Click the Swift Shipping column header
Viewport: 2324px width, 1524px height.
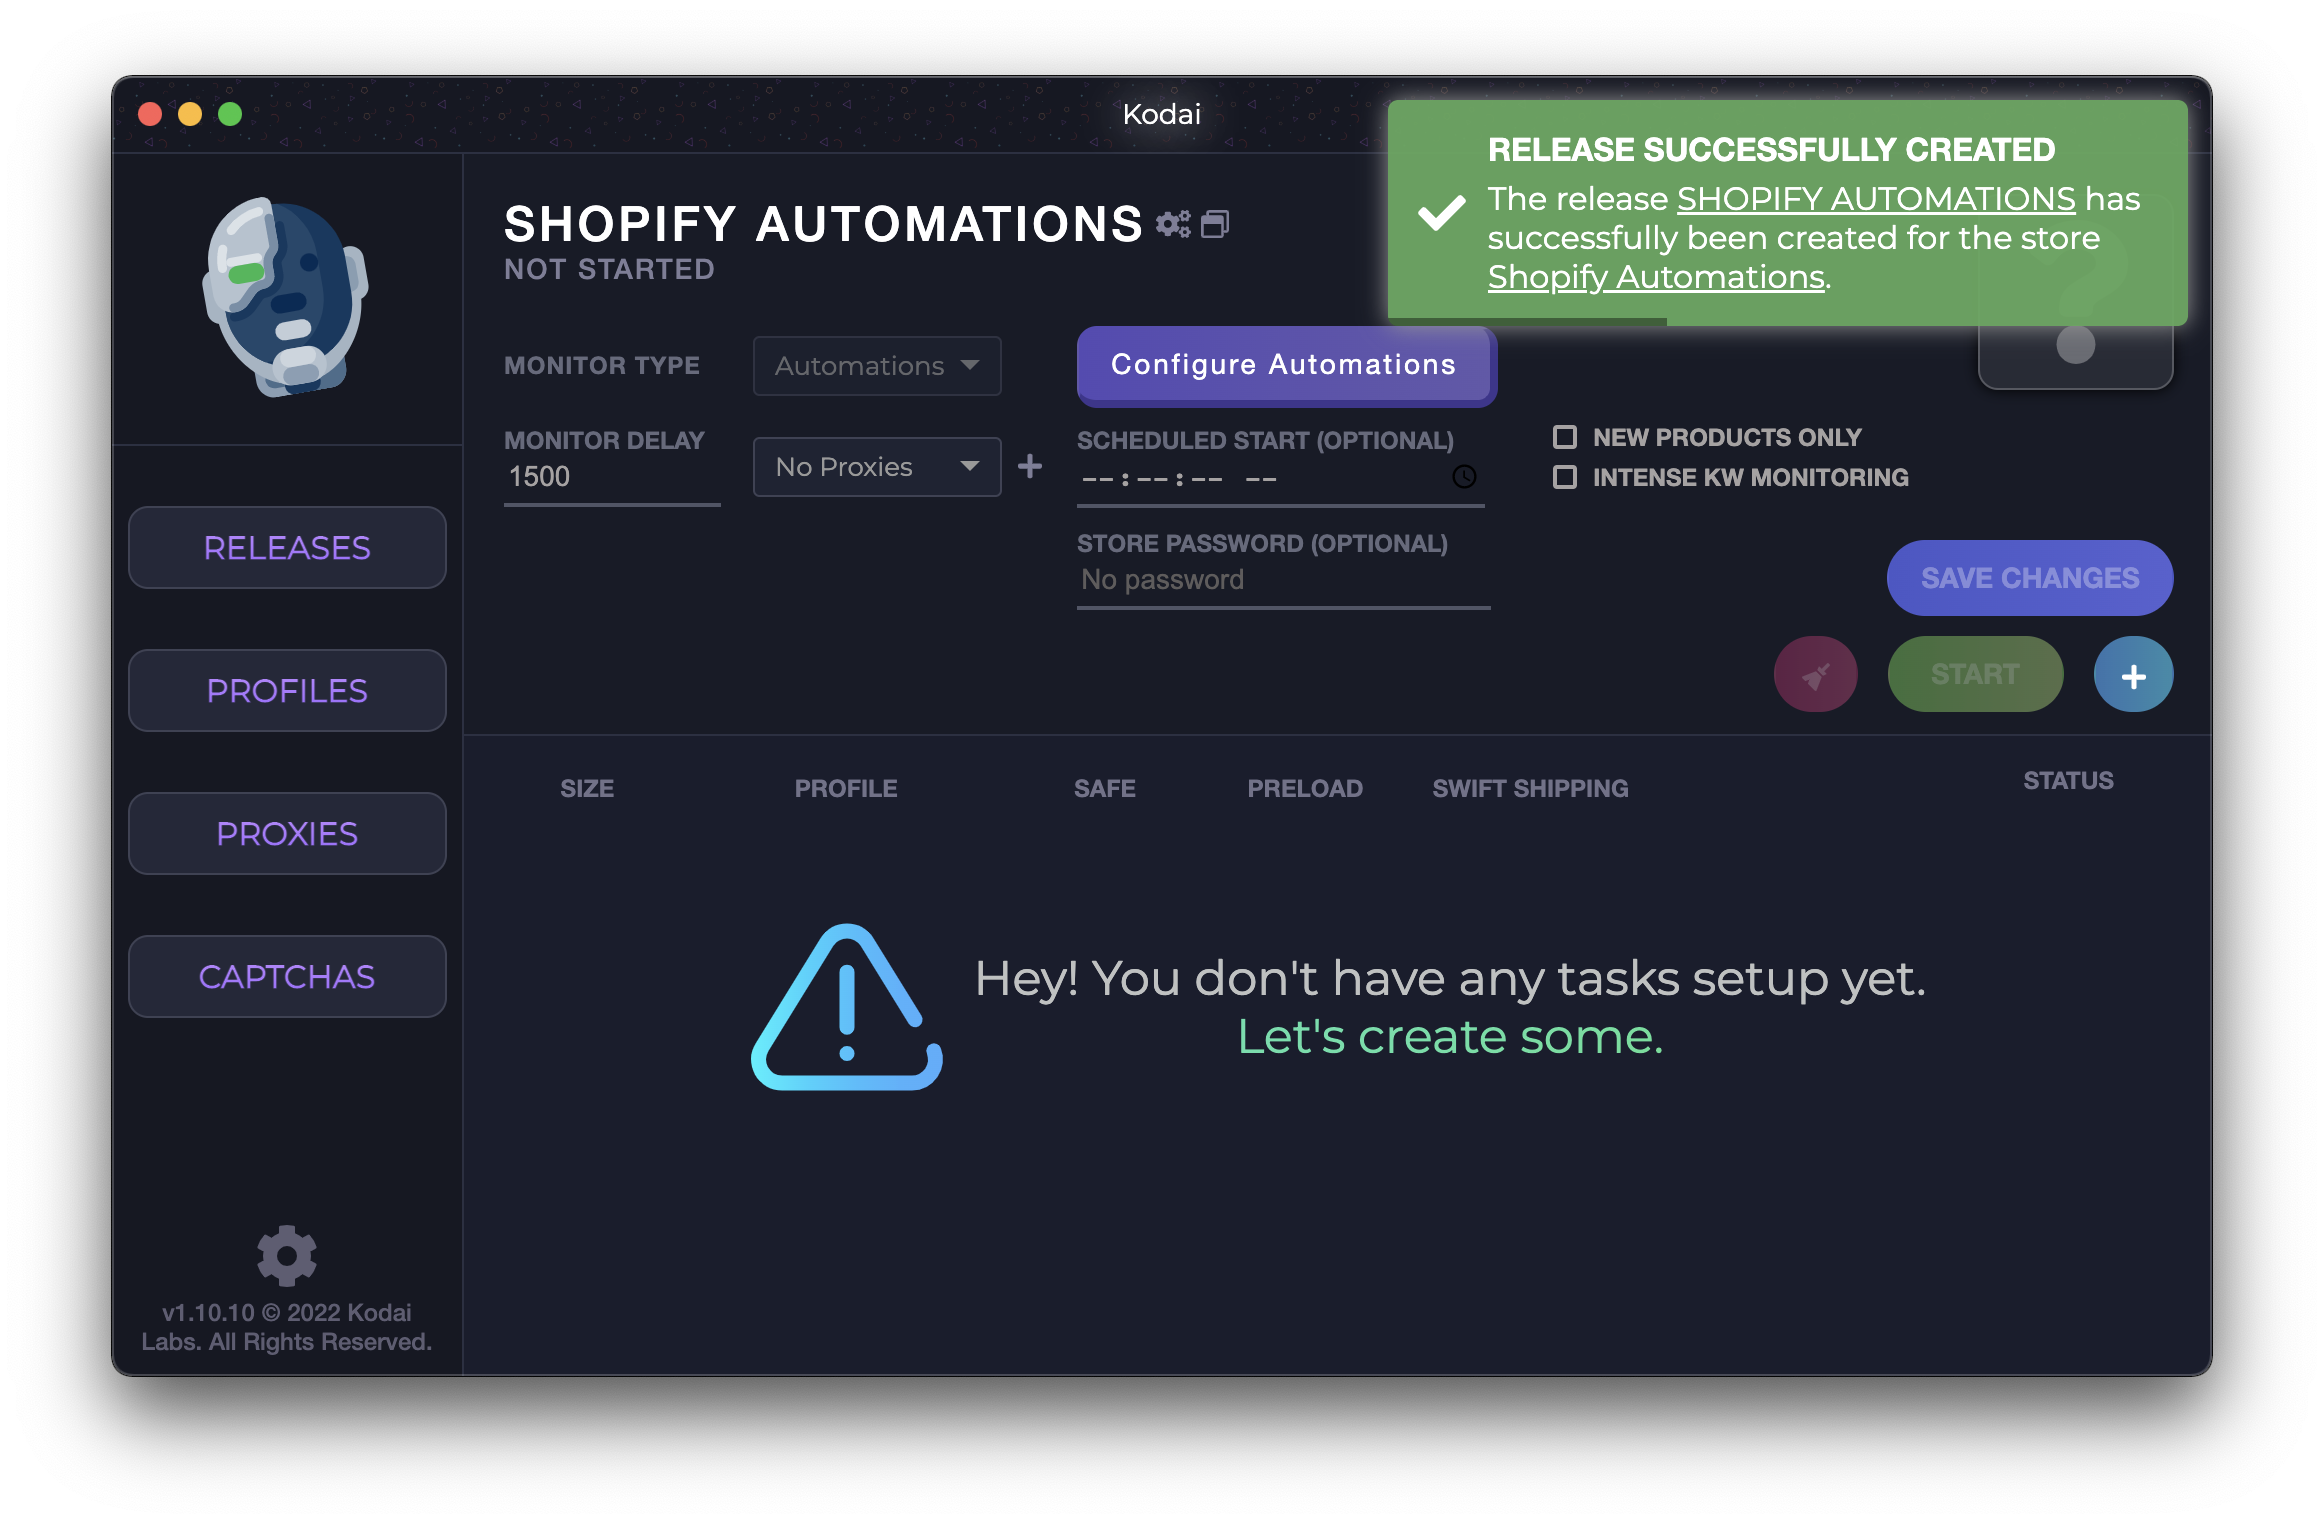[1530, 788]
